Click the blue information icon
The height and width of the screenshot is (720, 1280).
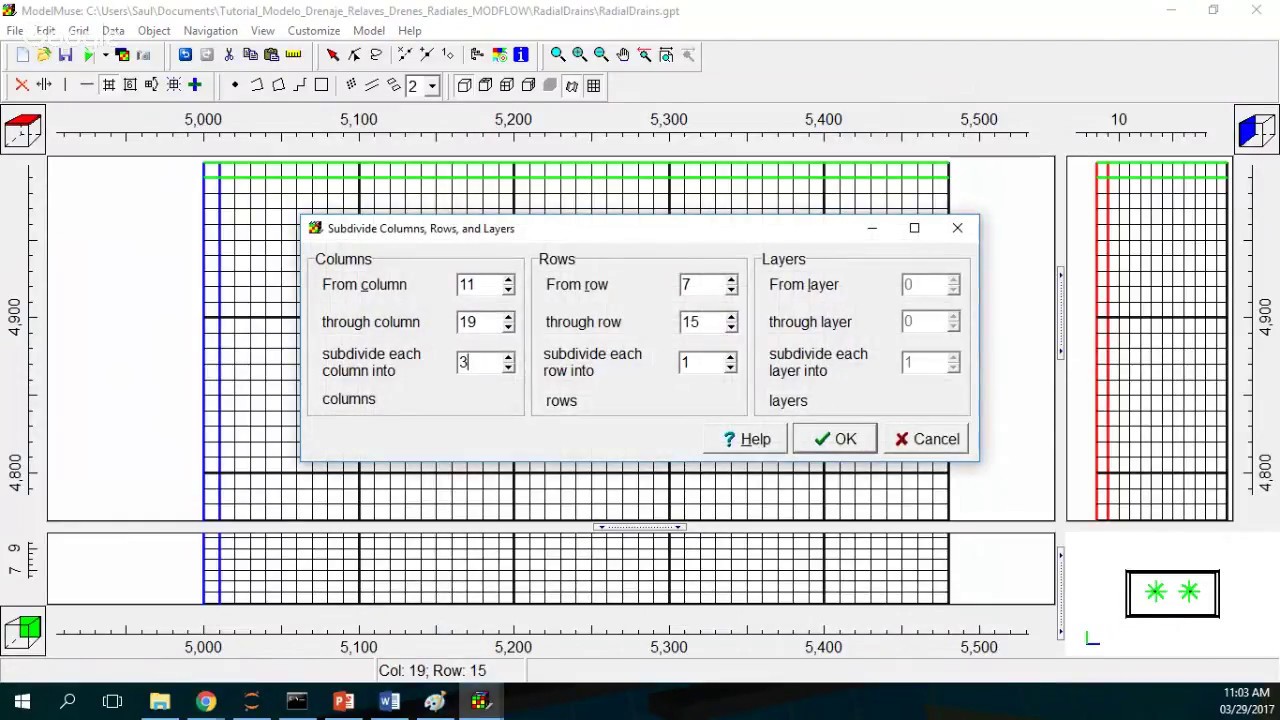[x=521, y=55]
